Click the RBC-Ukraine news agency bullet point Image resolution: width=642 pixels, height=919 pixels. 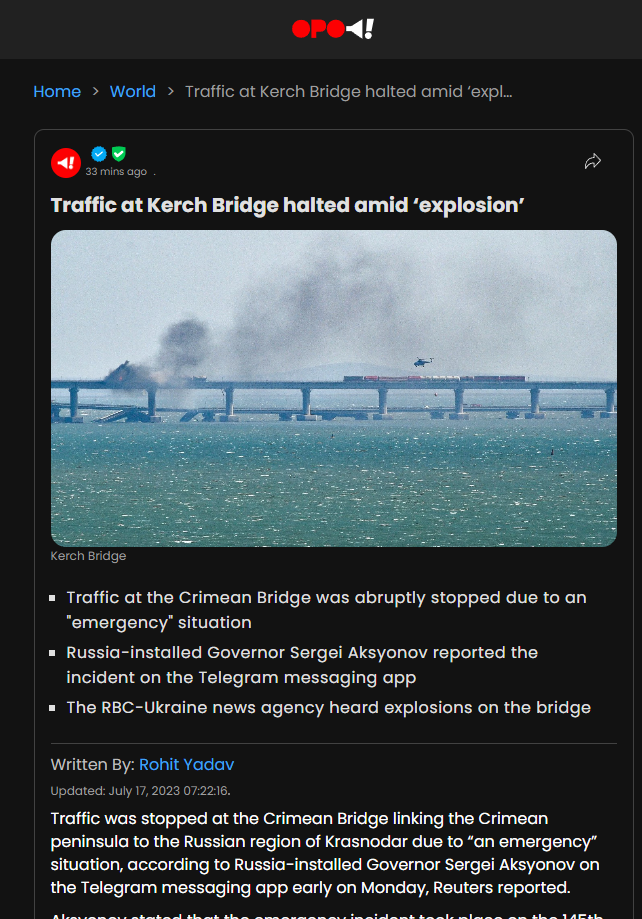[328, 707]
